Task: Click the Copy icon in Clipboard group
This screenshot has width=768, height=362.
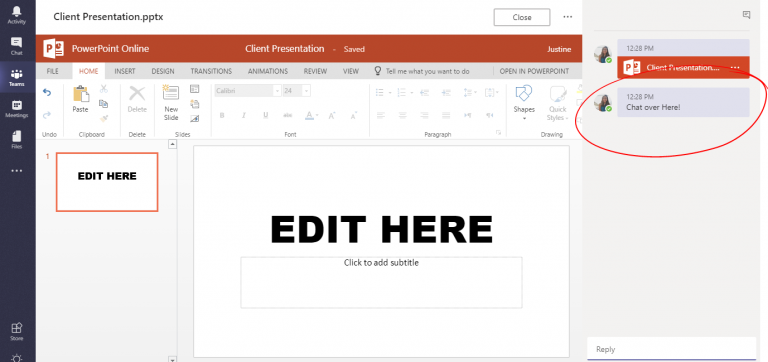Action: click(103, 103)
